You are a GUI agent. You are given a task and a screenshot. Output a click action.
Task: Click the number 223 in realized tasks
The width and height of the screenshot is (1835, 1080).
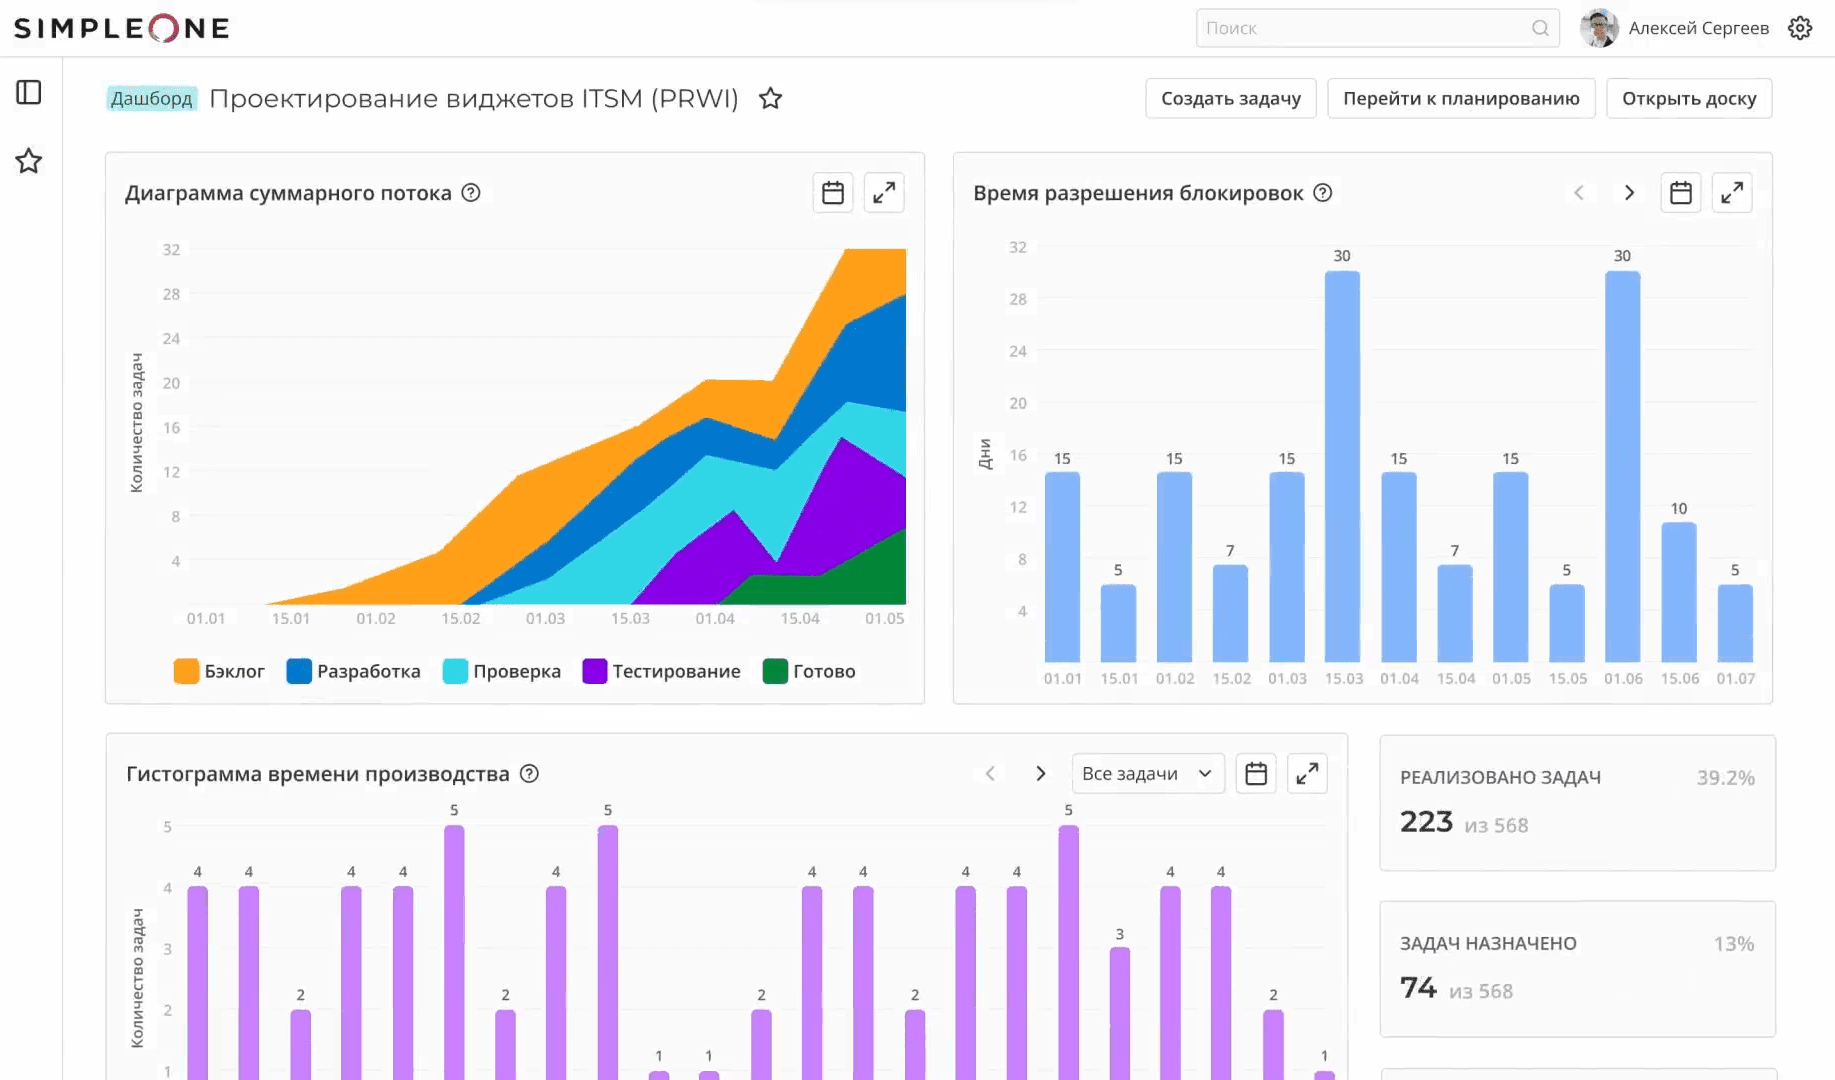pos(1426,822)
